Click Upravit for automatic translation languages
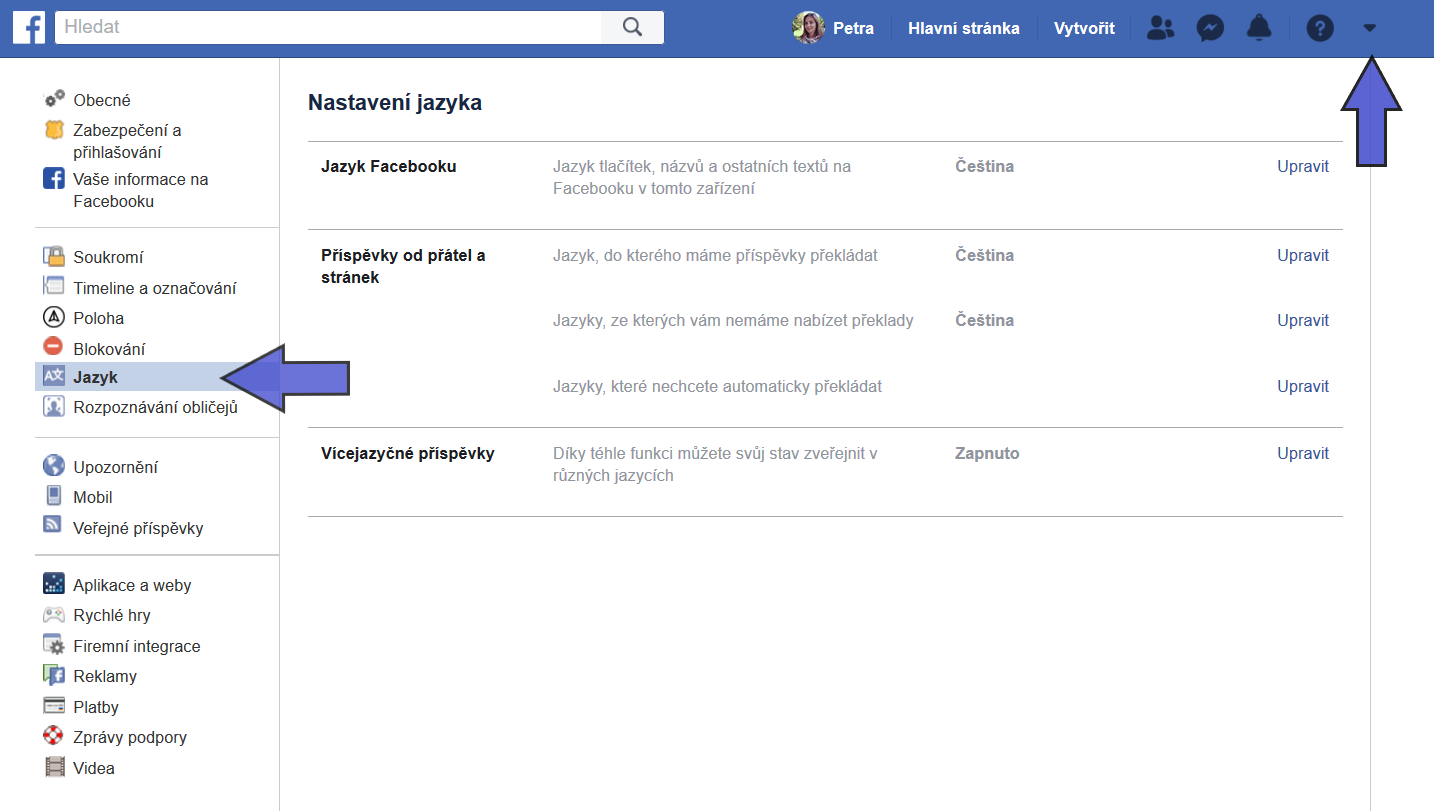The height and width of the screenshot is (811, 1434). pyautogui.click(x=1302, y=387)
